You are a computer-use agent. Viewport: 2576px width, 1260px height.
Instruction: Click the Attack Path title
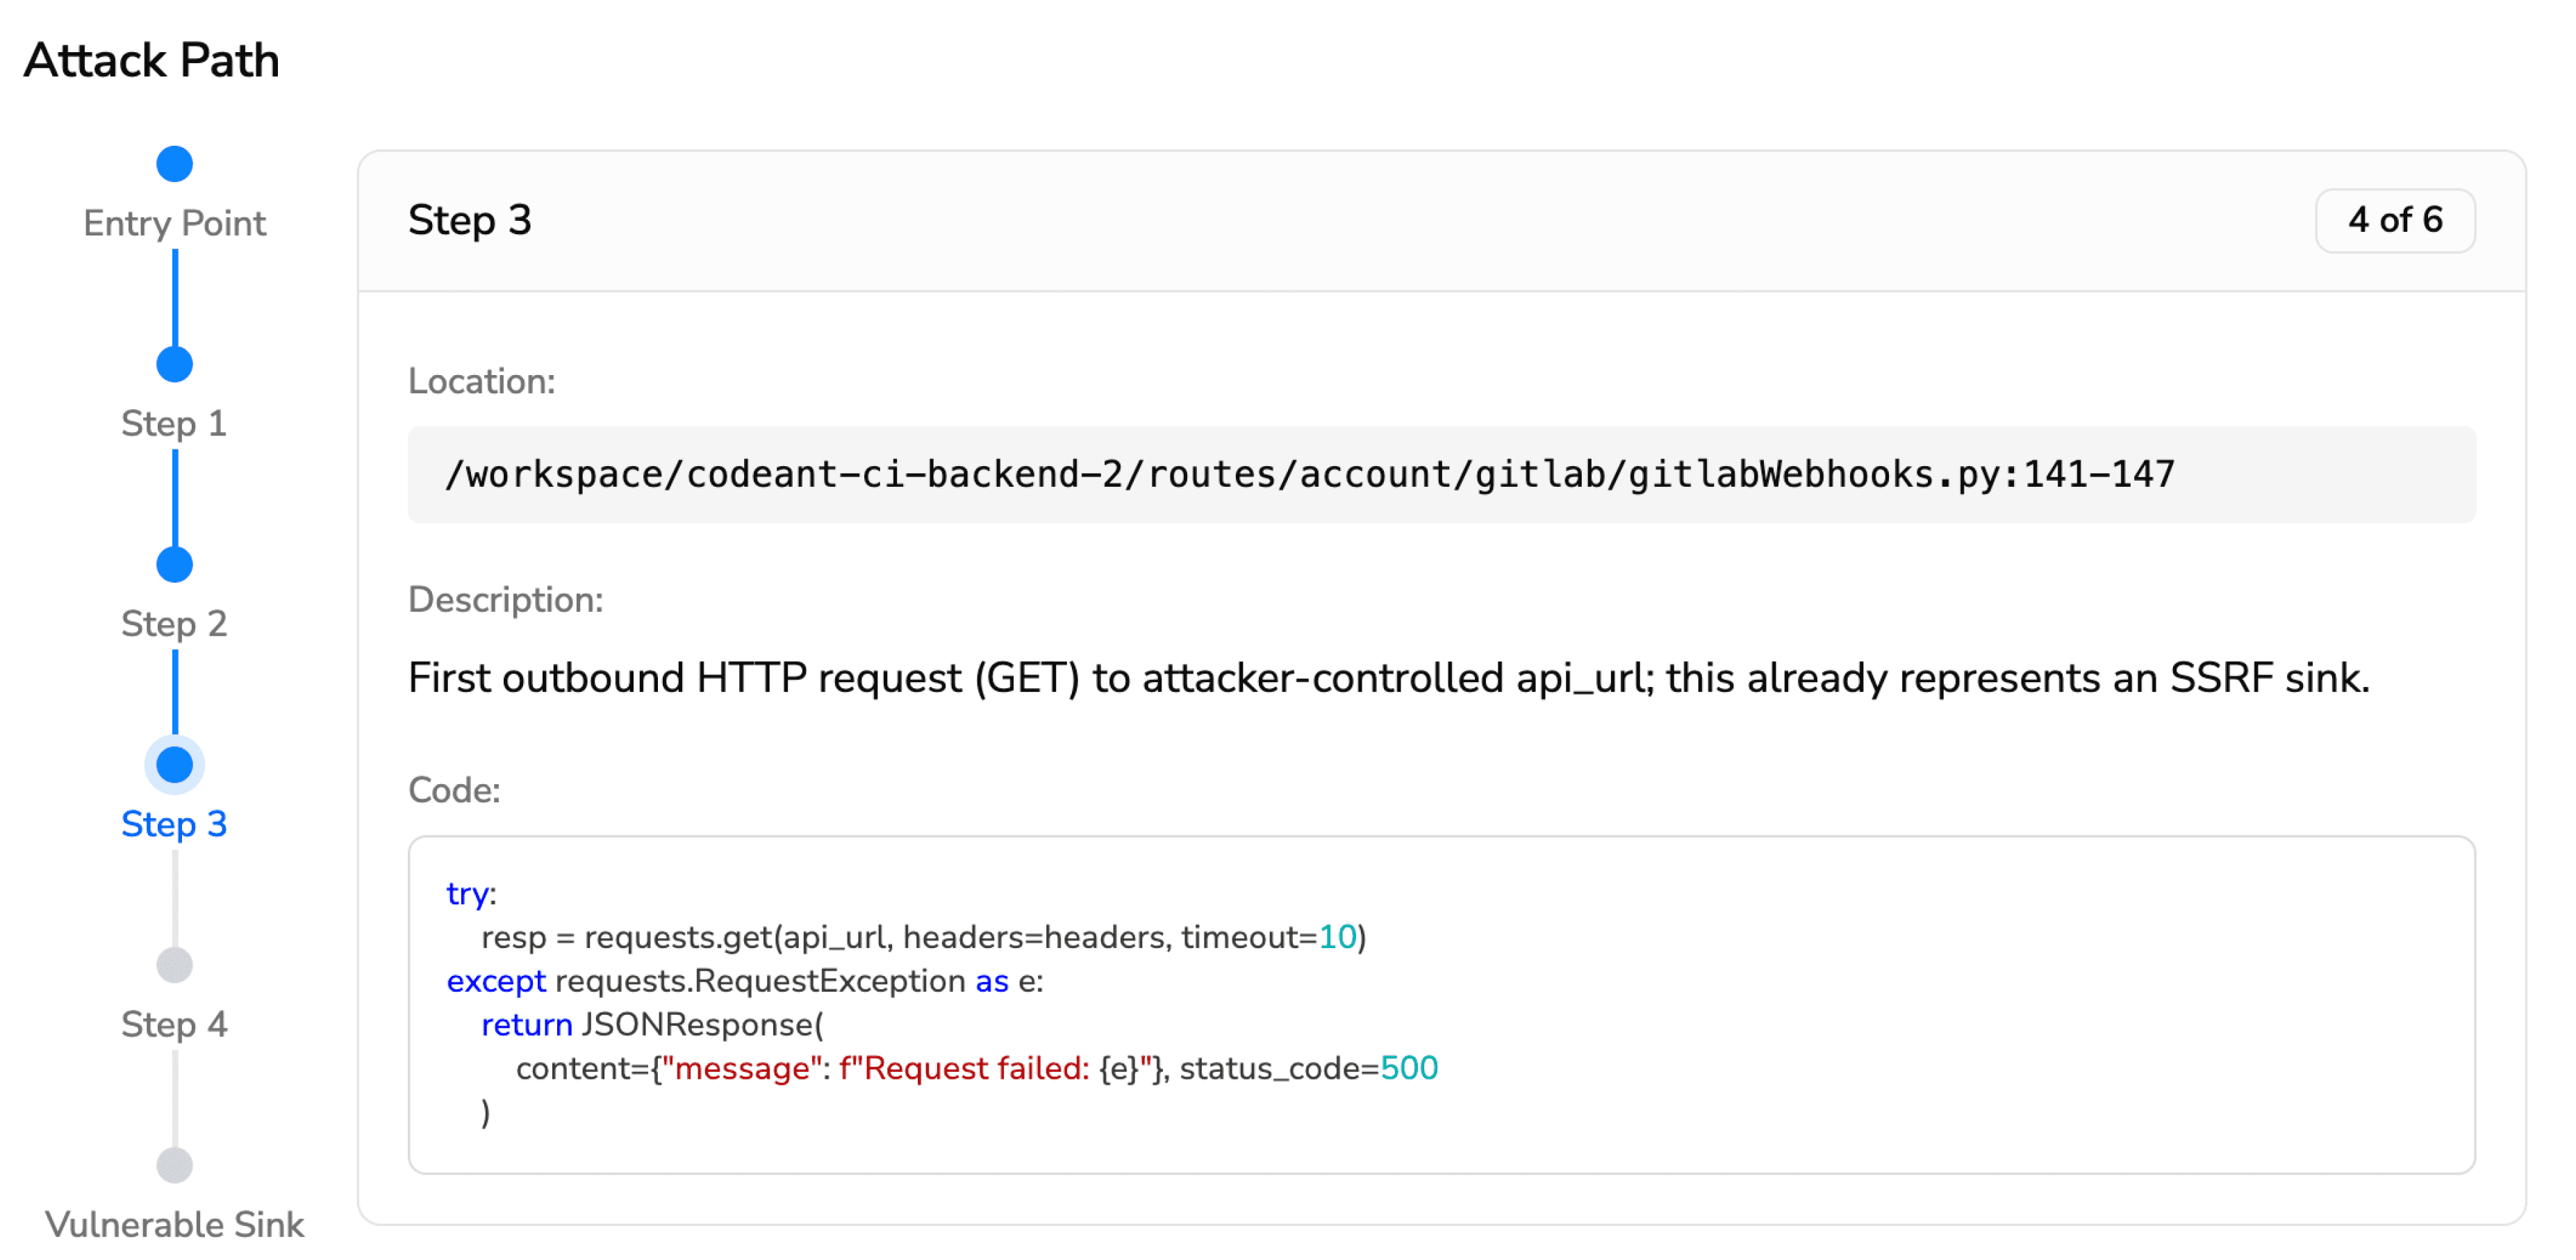(x=152, y=60)
